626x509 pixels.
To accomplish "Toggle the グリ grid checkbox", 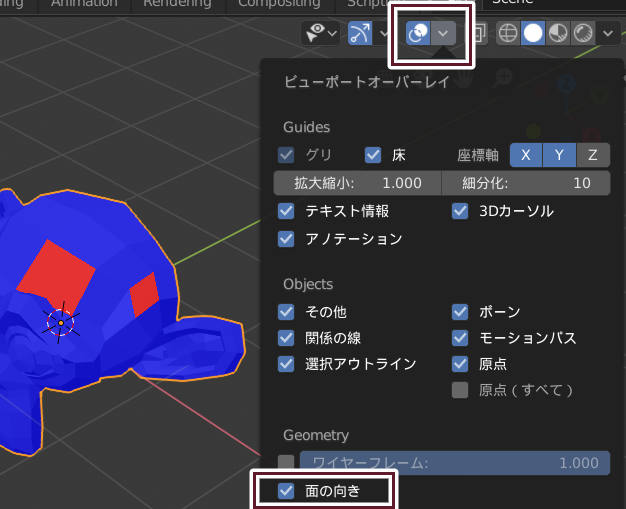I will coord(286,155).
